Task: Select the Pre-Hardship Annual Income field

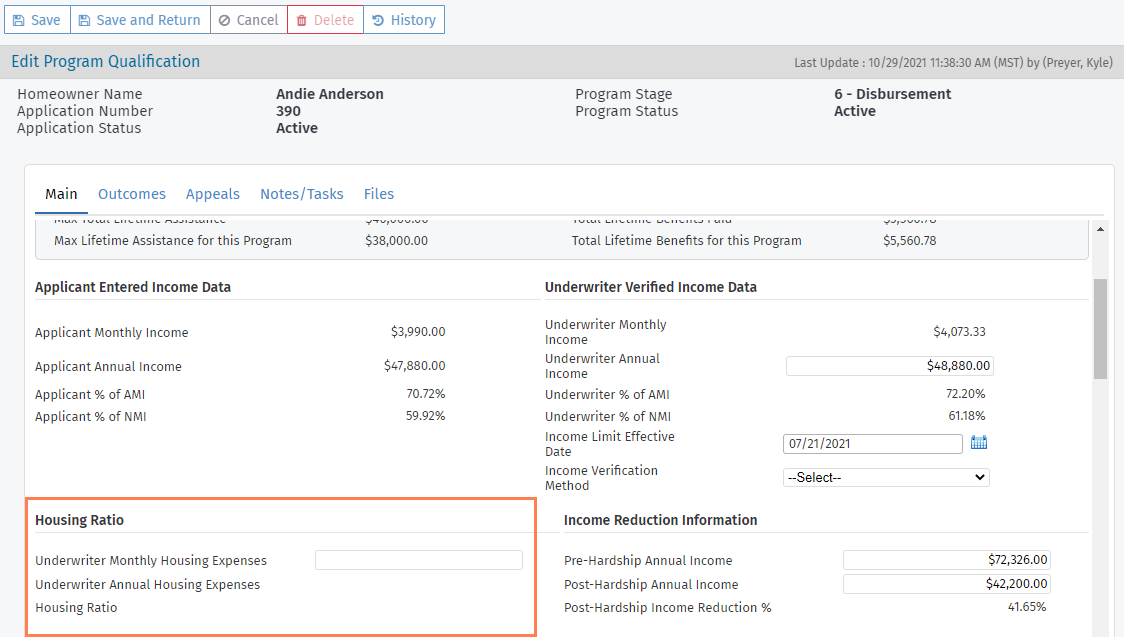Action: point(946,560)
